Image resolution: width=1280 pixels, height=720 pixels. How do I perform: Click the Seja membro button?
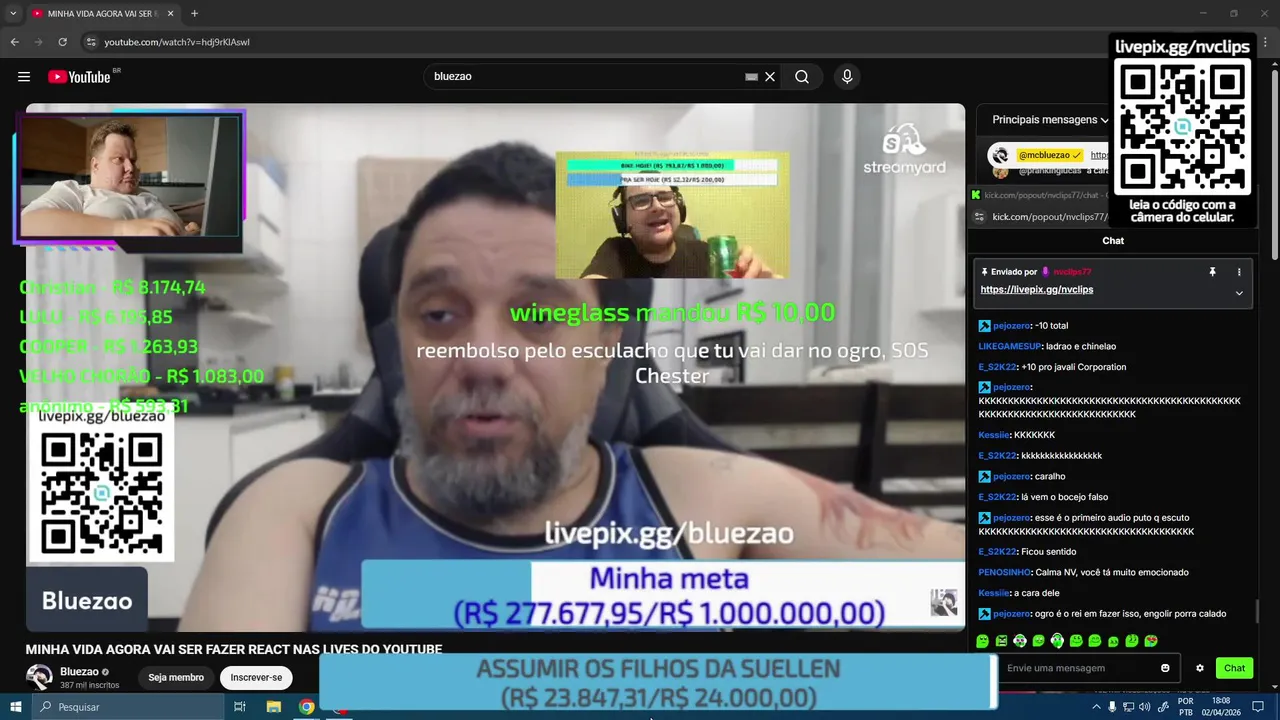[x=176, y=677]
